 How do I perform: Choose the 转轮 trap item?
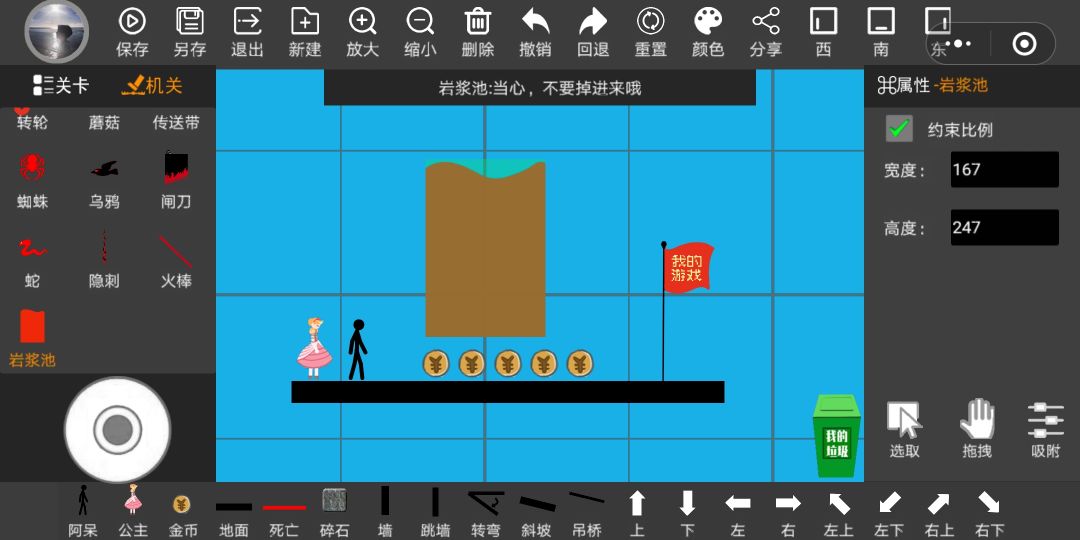[x=32, y=122]
